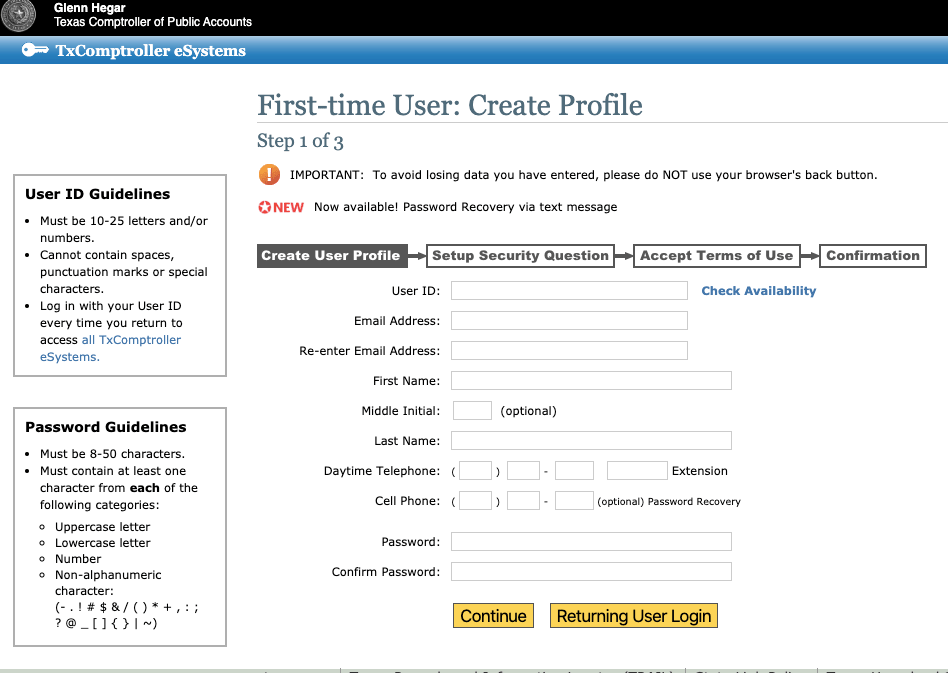Image resolution: width=948 pixels, height=673 pixels.
Task: Click the Non-alphanumeric character guideline text
Action: (x=108, y=583)
